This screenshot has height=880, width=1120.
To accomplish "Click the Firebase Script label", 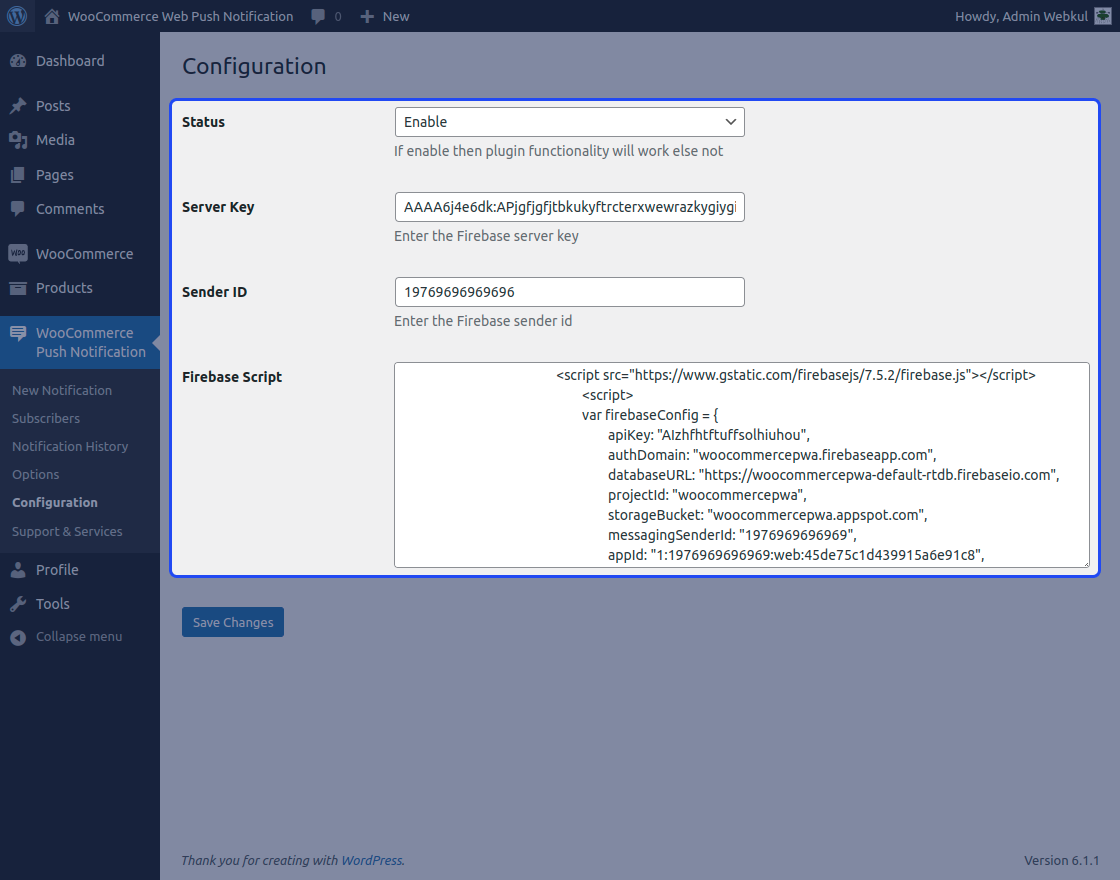I will pos(232,377).
